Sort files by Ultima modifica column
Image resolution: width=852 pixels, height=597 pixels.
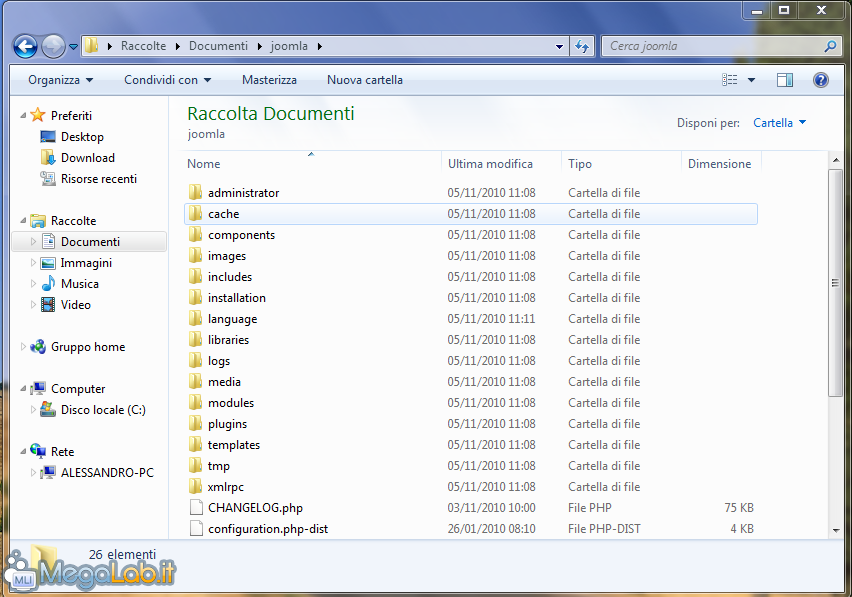[x=490, y=164]
